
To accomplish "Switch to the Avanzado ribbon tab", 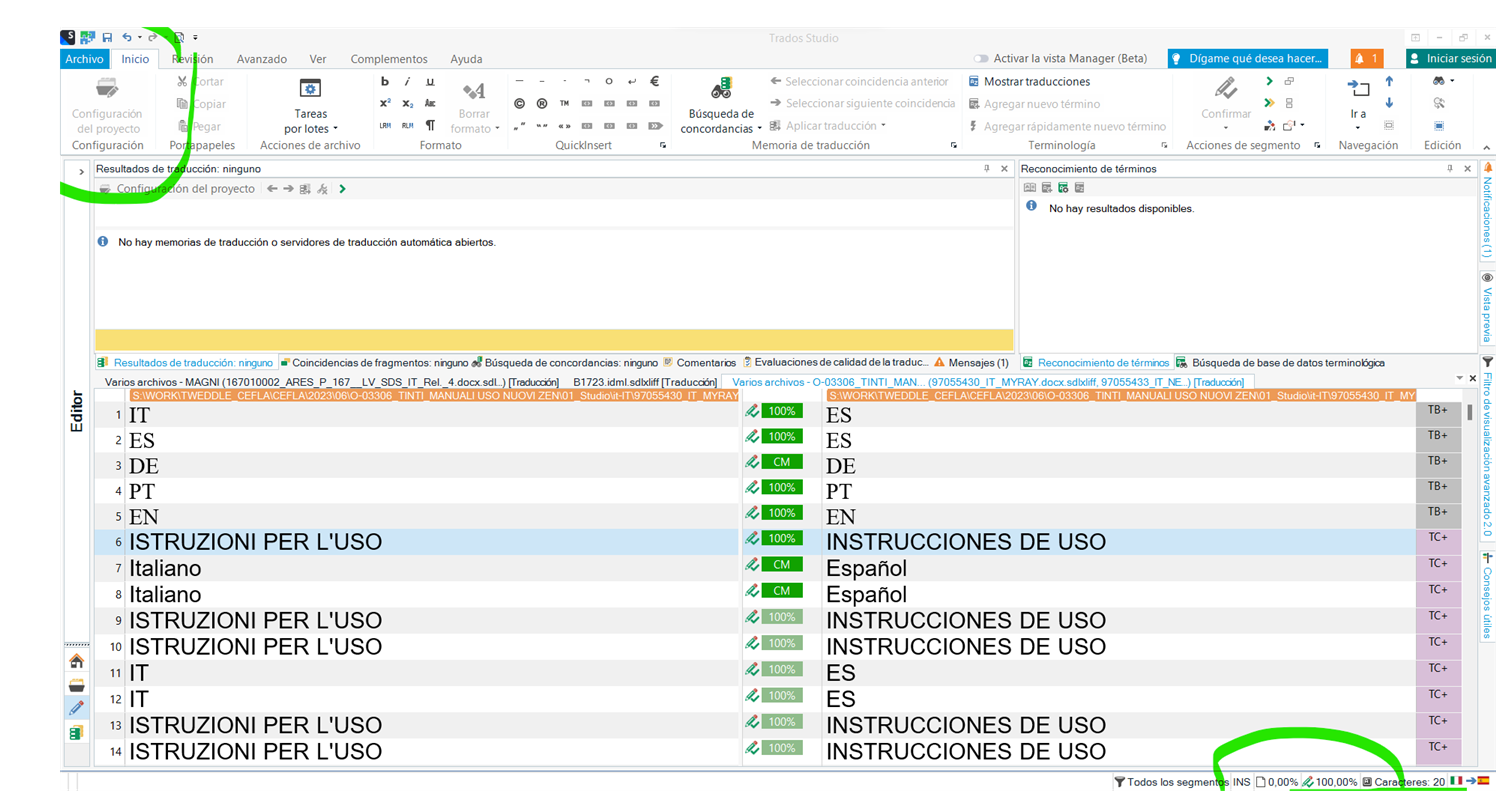I will point(262,59).
